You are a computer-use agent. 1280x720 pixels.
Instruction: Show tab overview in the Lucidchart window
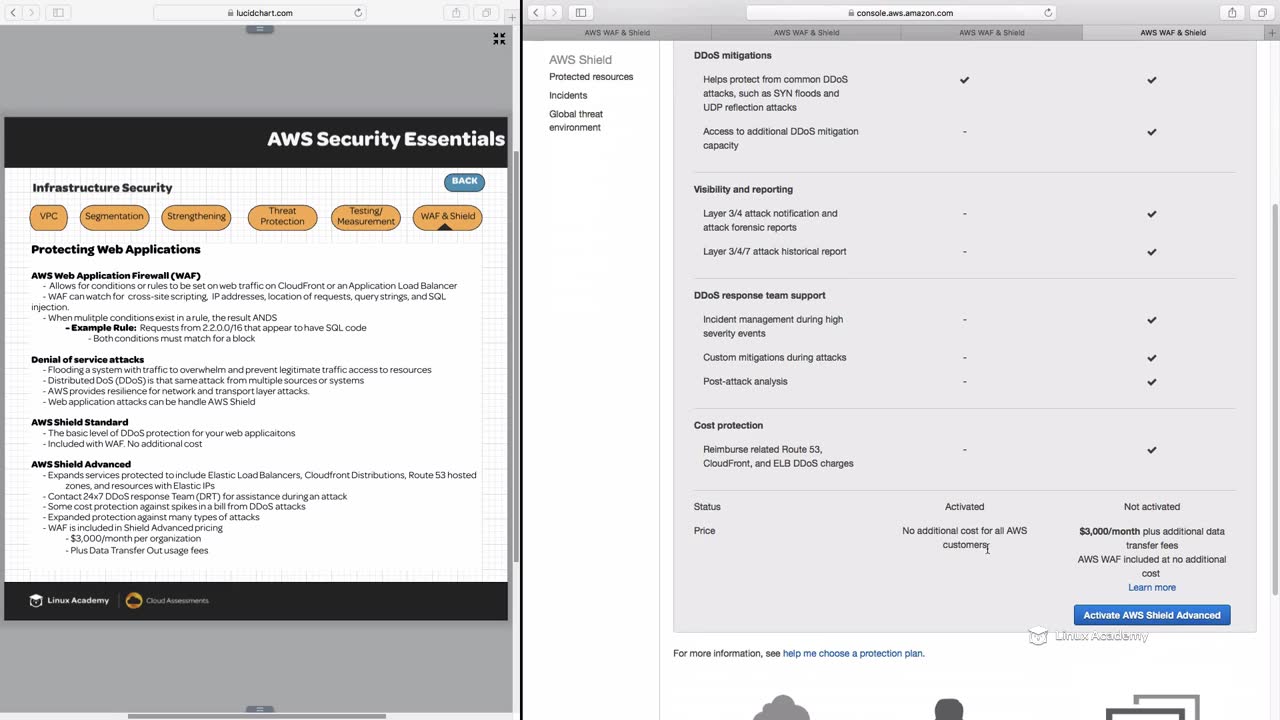coord(486,13)
